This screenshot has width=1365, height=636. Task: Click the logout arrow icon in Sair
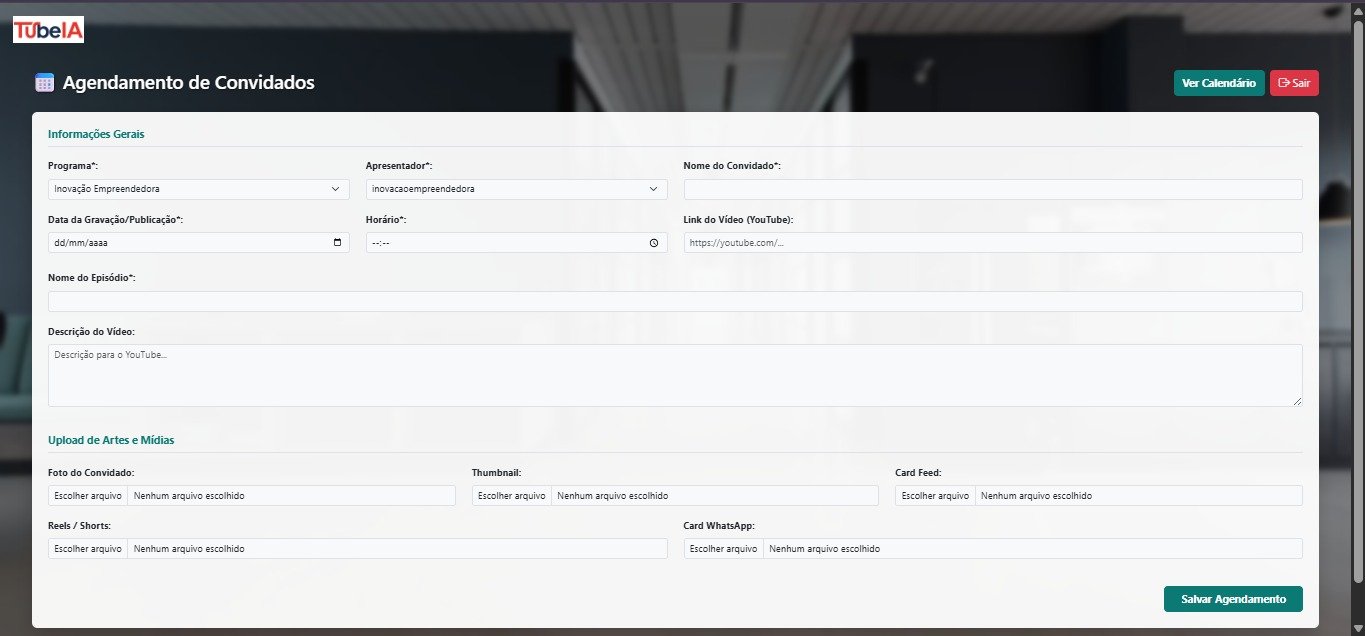point(1284,83)
